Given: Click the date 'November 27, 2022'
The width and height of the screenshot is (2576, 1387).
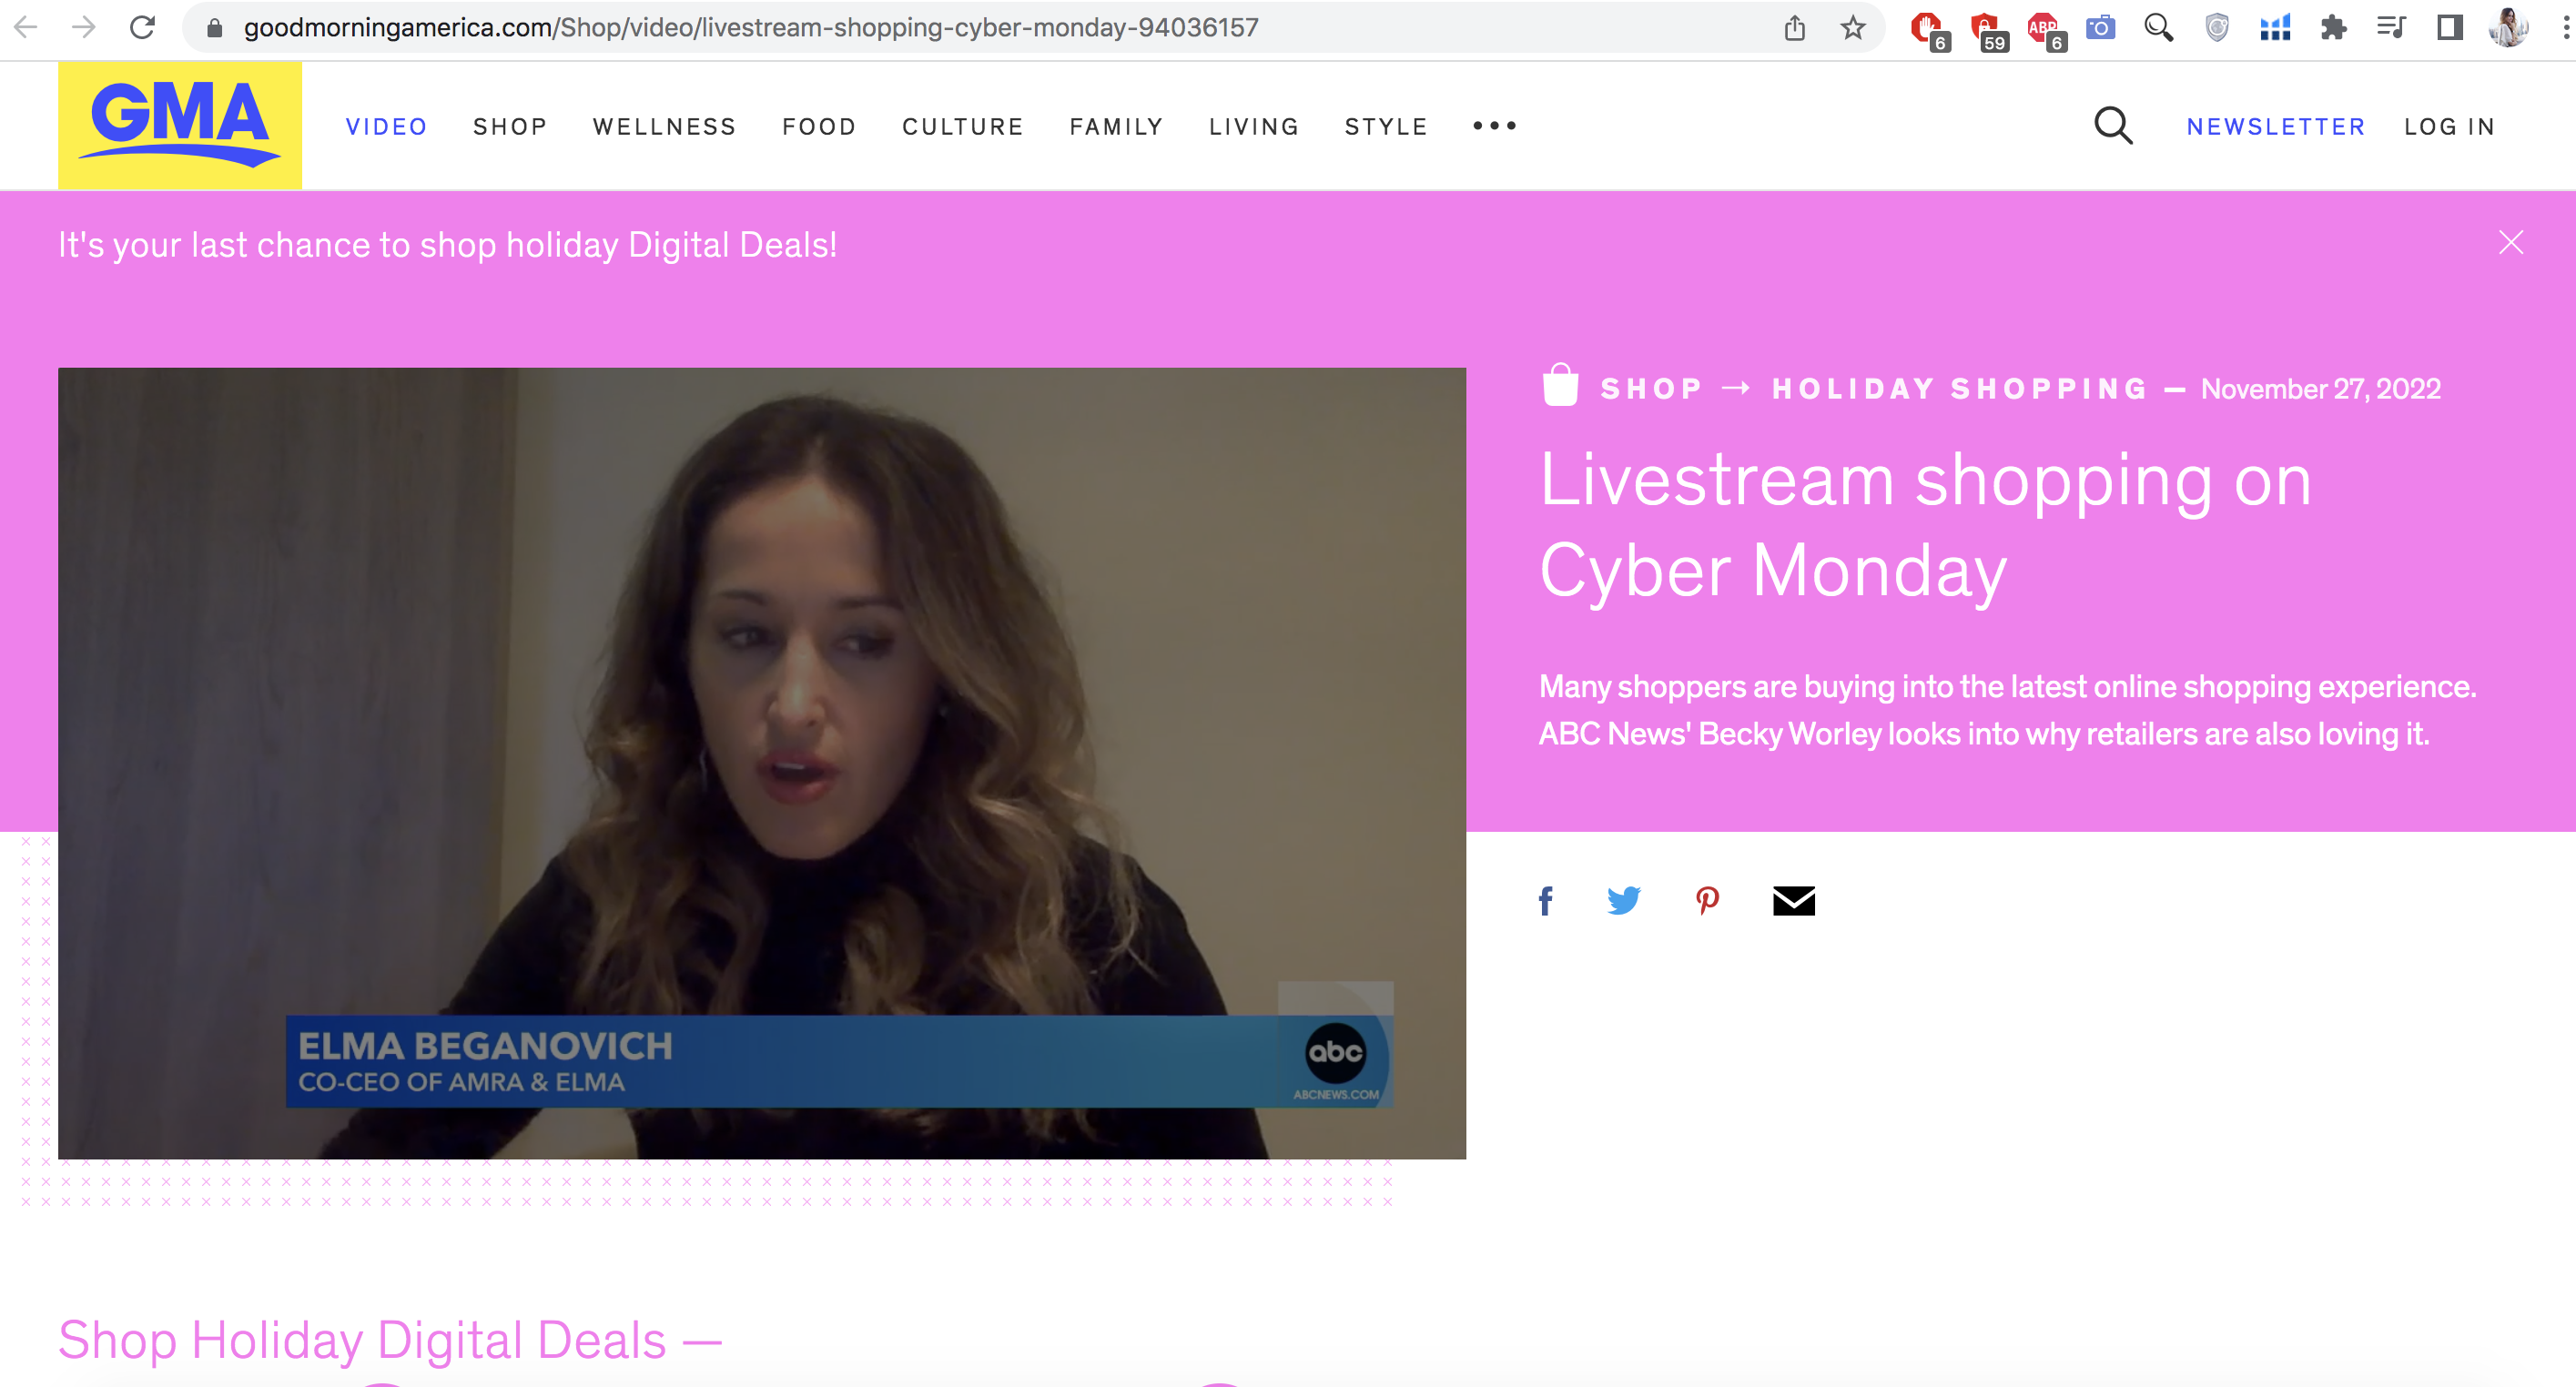Looking at the screenshot, I should tap(2321, 389).
